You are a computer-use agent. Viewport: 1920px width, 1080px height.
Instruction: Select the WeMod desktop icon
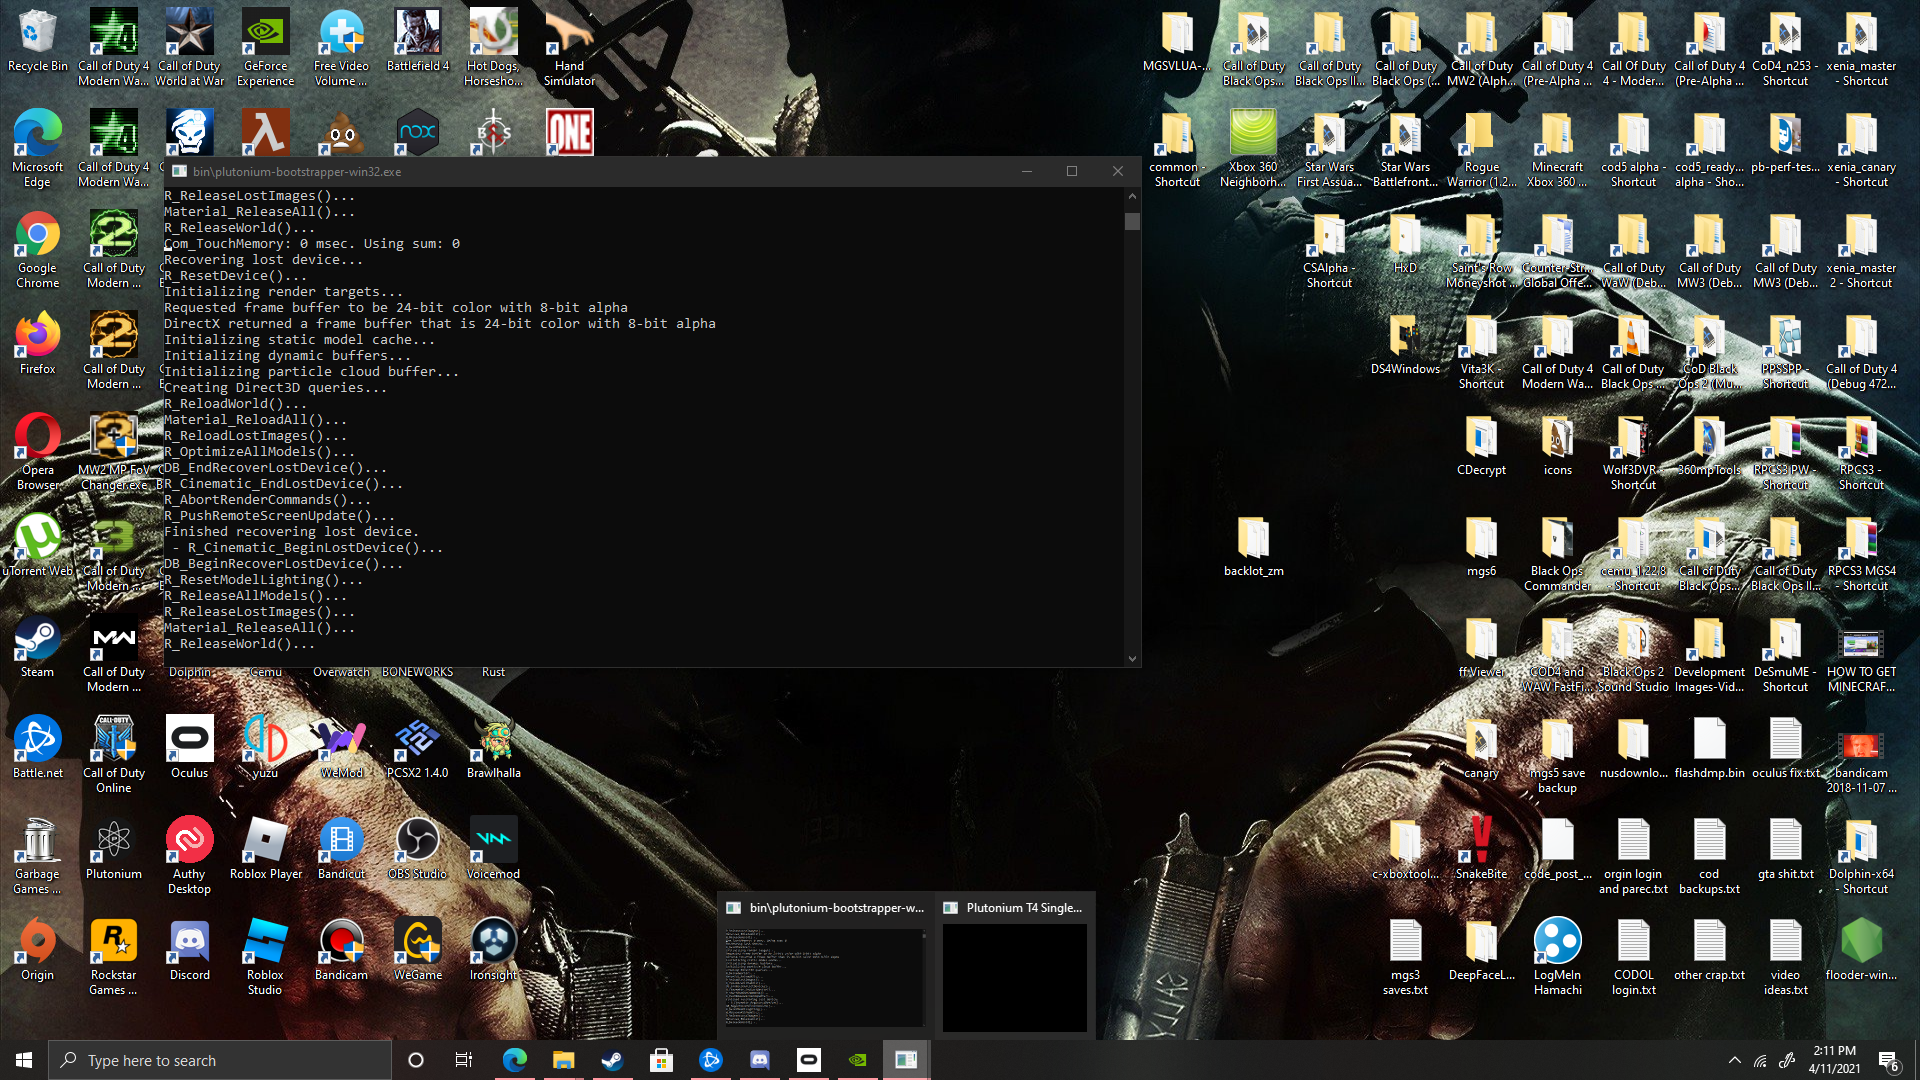pos(341,748)
